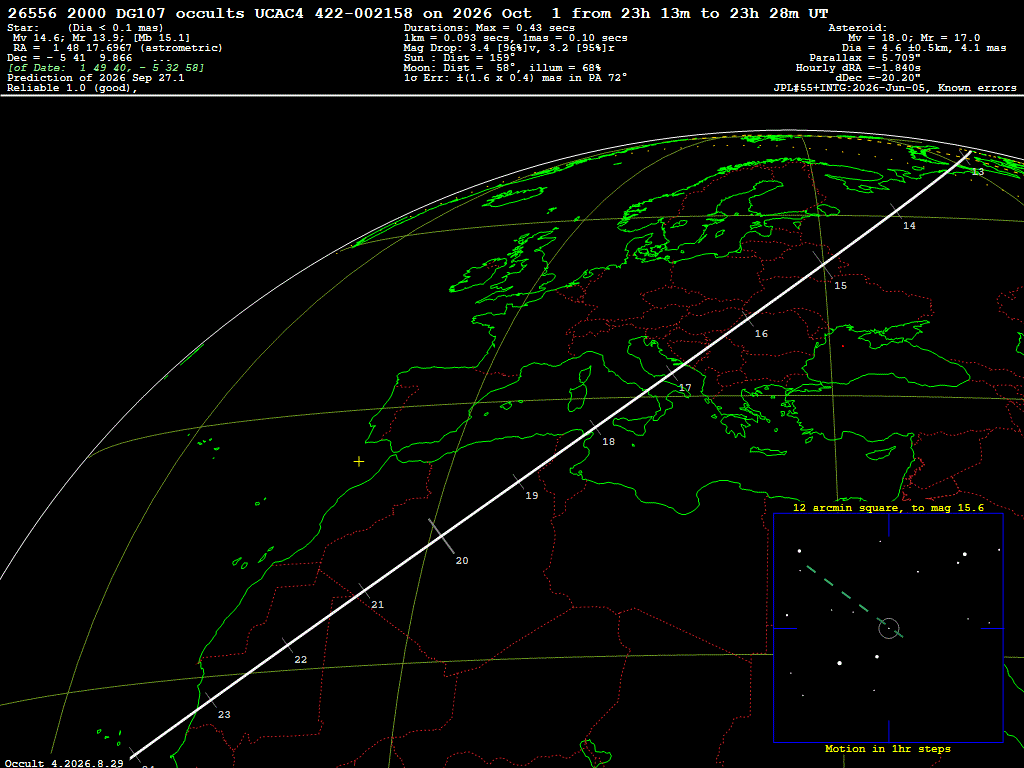Click the green 'of Date' coordinates line

(106, 68)
